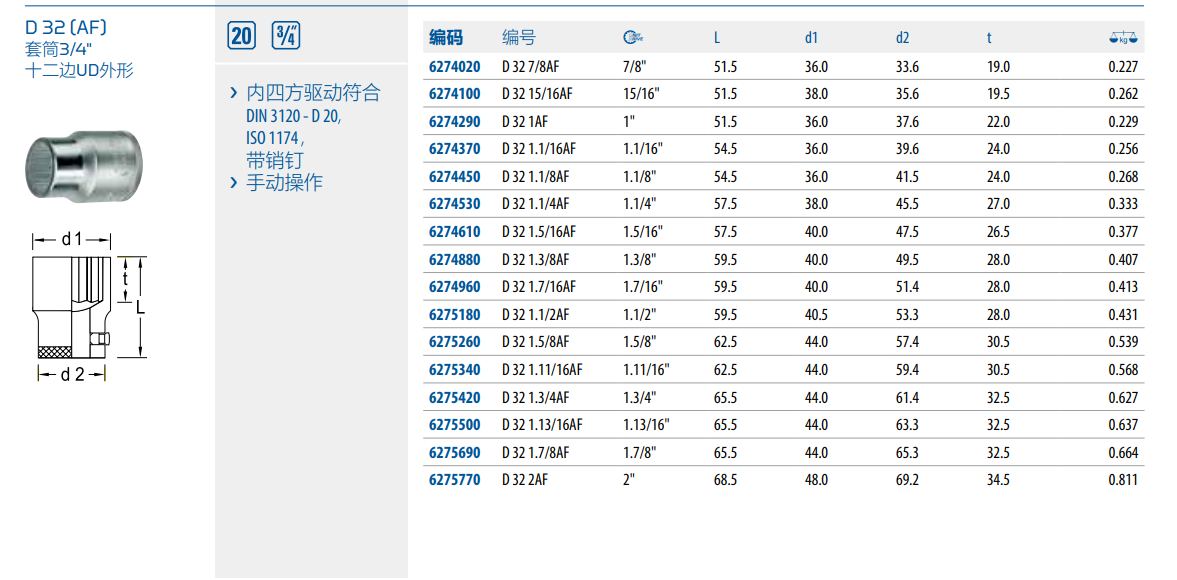Click the 20 drive size icon

[242, 37]
